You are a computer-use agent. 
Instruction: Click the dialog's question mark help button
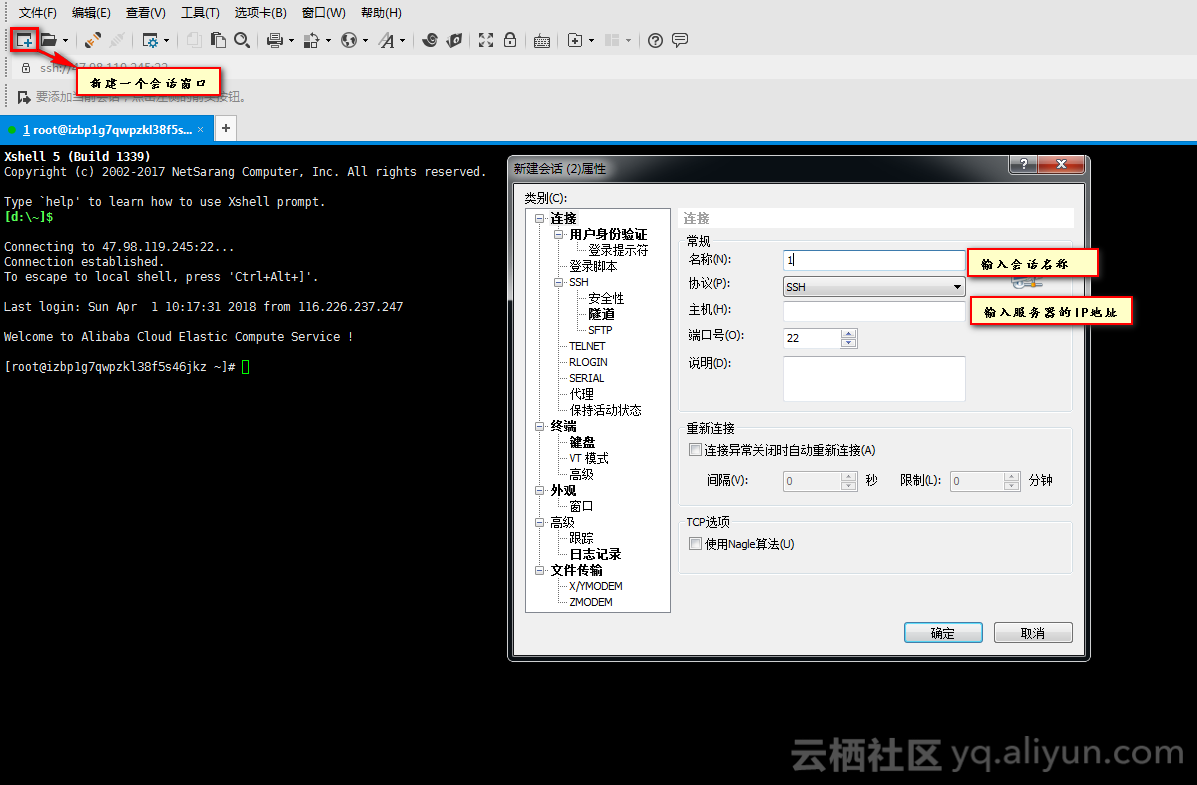coord(1023,164)
